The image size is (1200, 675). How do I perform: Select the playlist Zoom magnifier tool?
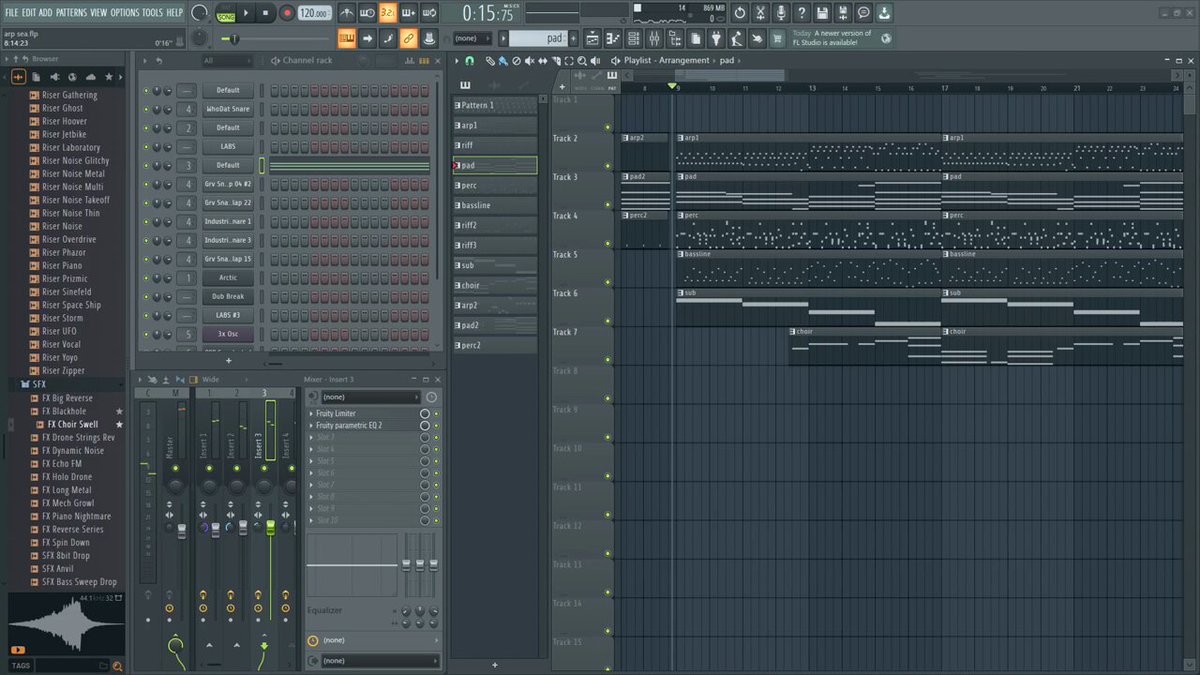[581, 61]
